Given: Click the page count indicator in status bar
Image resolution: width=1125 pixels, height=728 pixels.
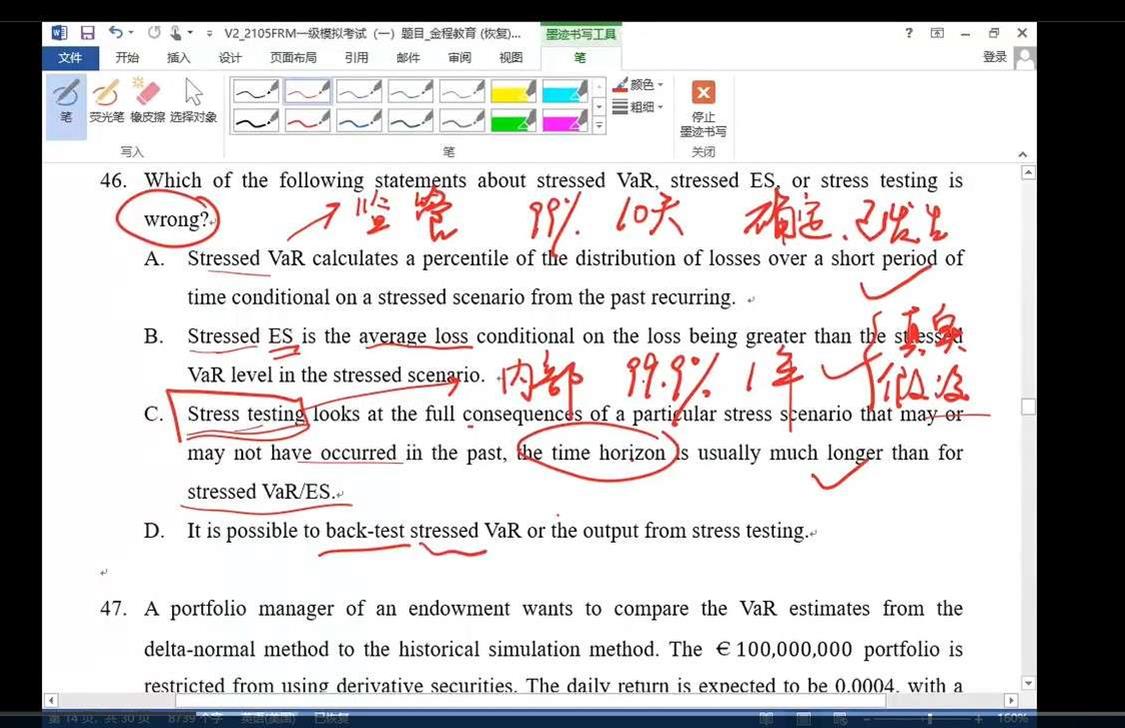Looking at the screenshot, I should point(98,718).
